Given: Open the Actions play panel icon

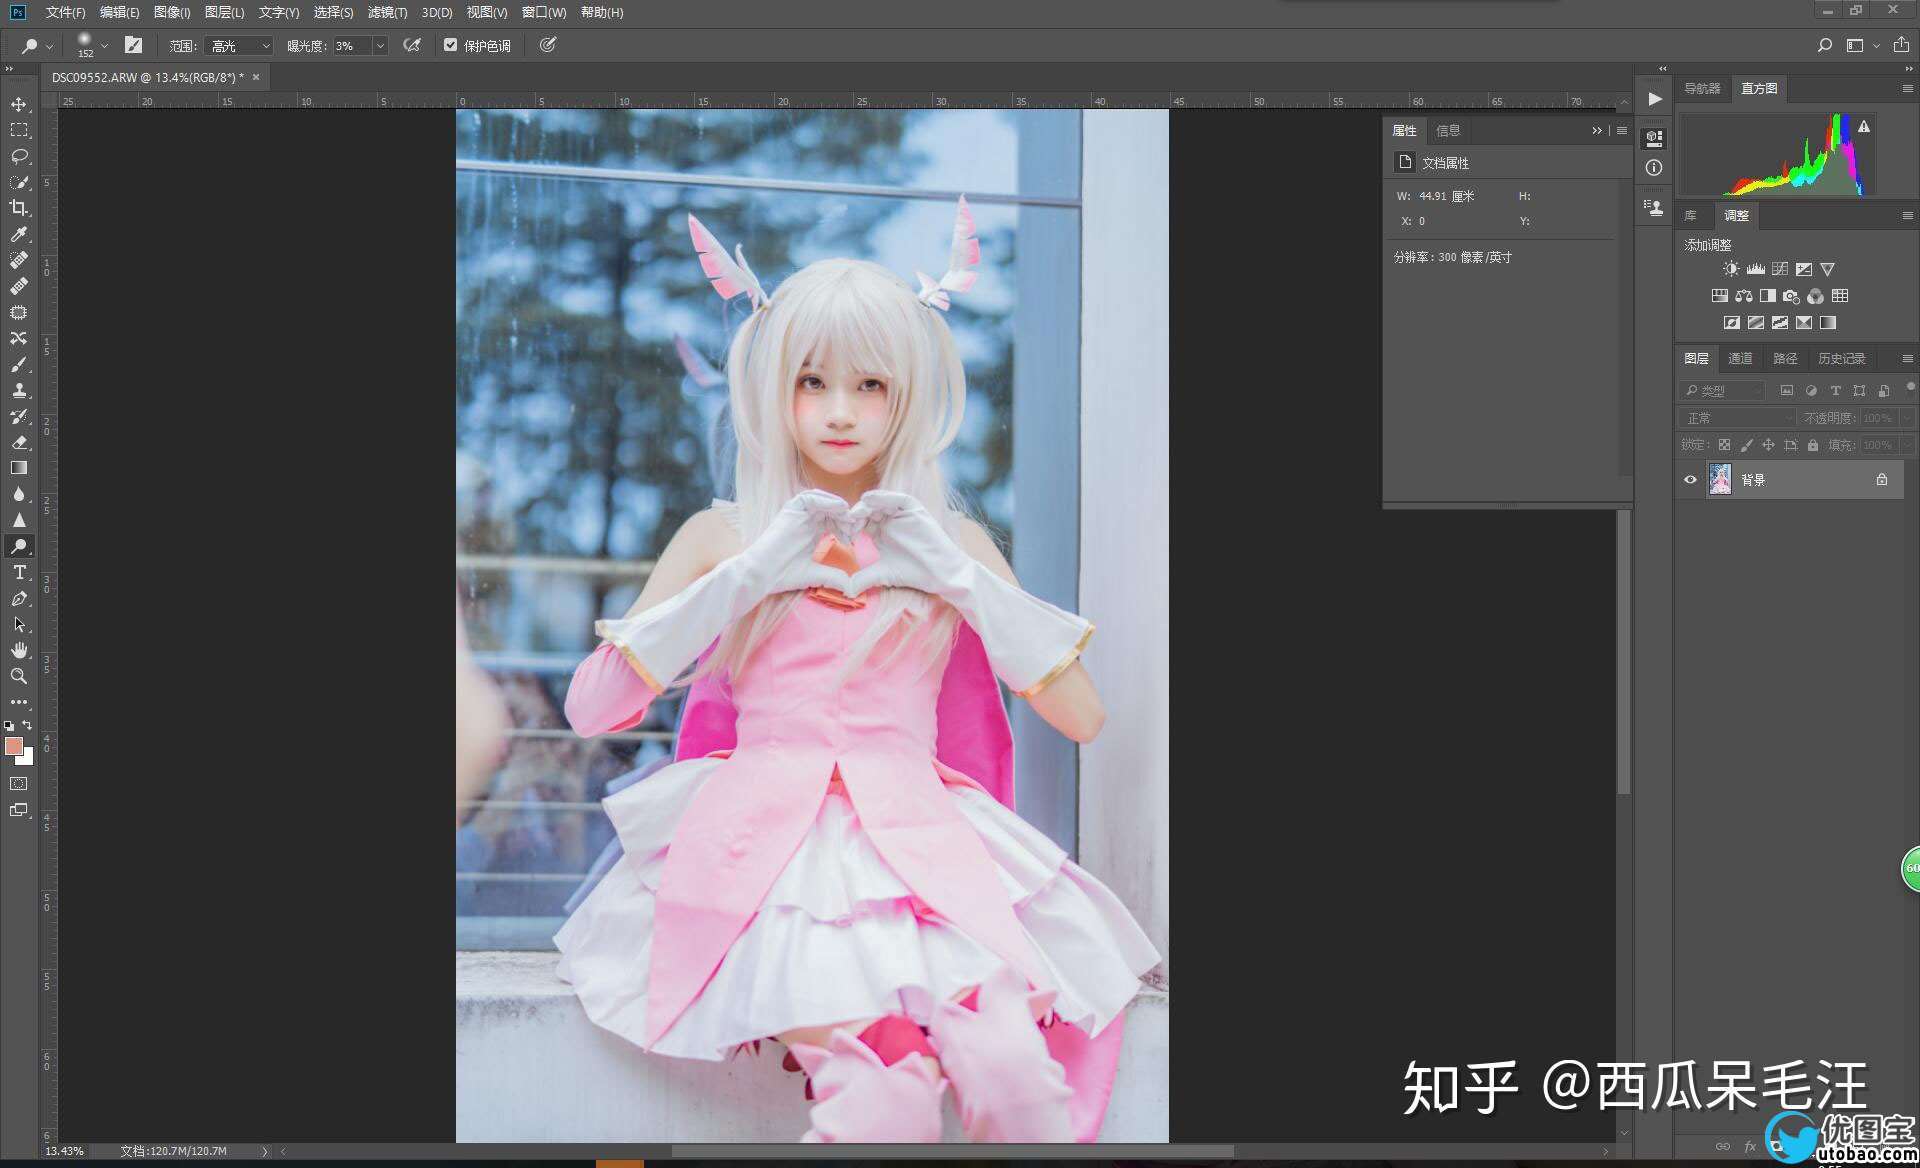Looking at the screenshot, I should 1655,99.
